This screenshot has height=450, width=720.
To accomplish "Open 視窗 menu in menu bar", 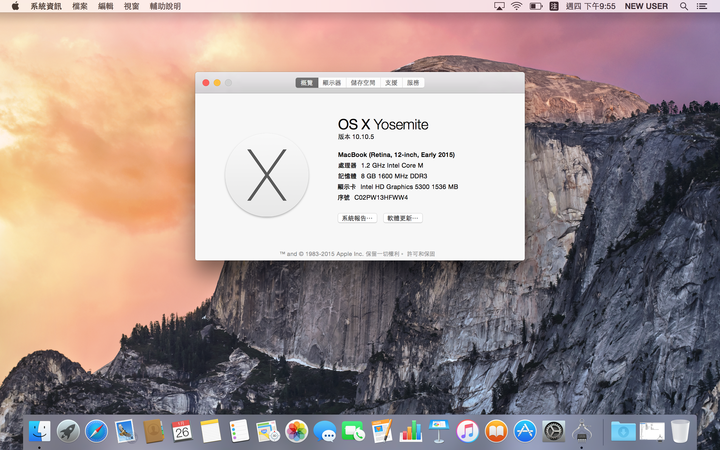I will 131,6.
